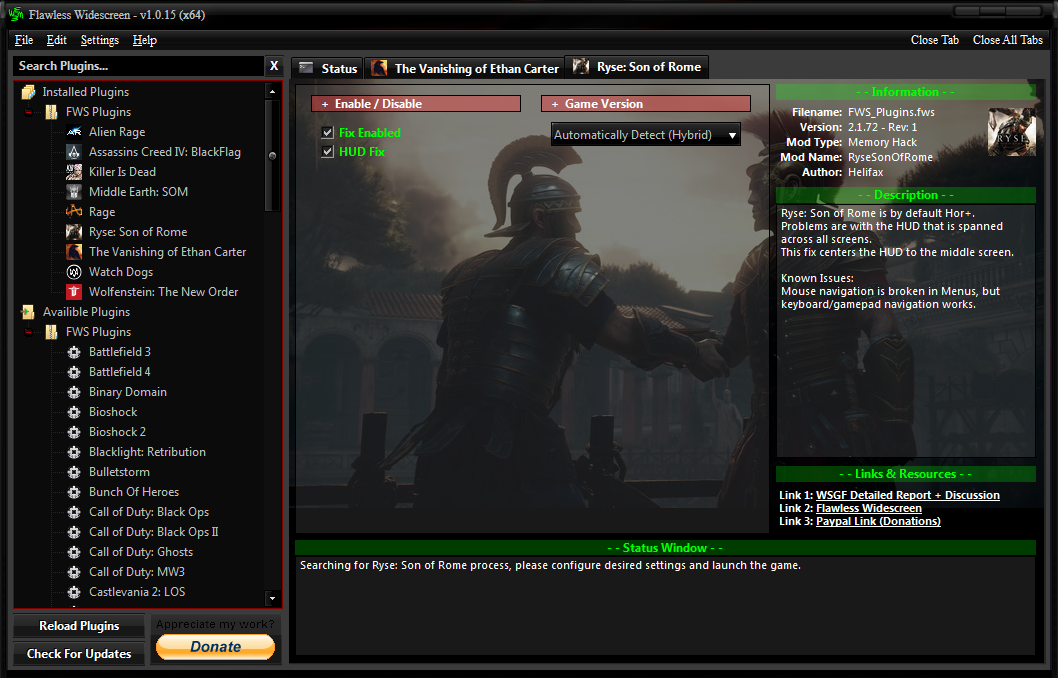This screenshot has height=678, width=1058.
Task: Clear the plugin search with the X button
Action: tap(274, 66)
